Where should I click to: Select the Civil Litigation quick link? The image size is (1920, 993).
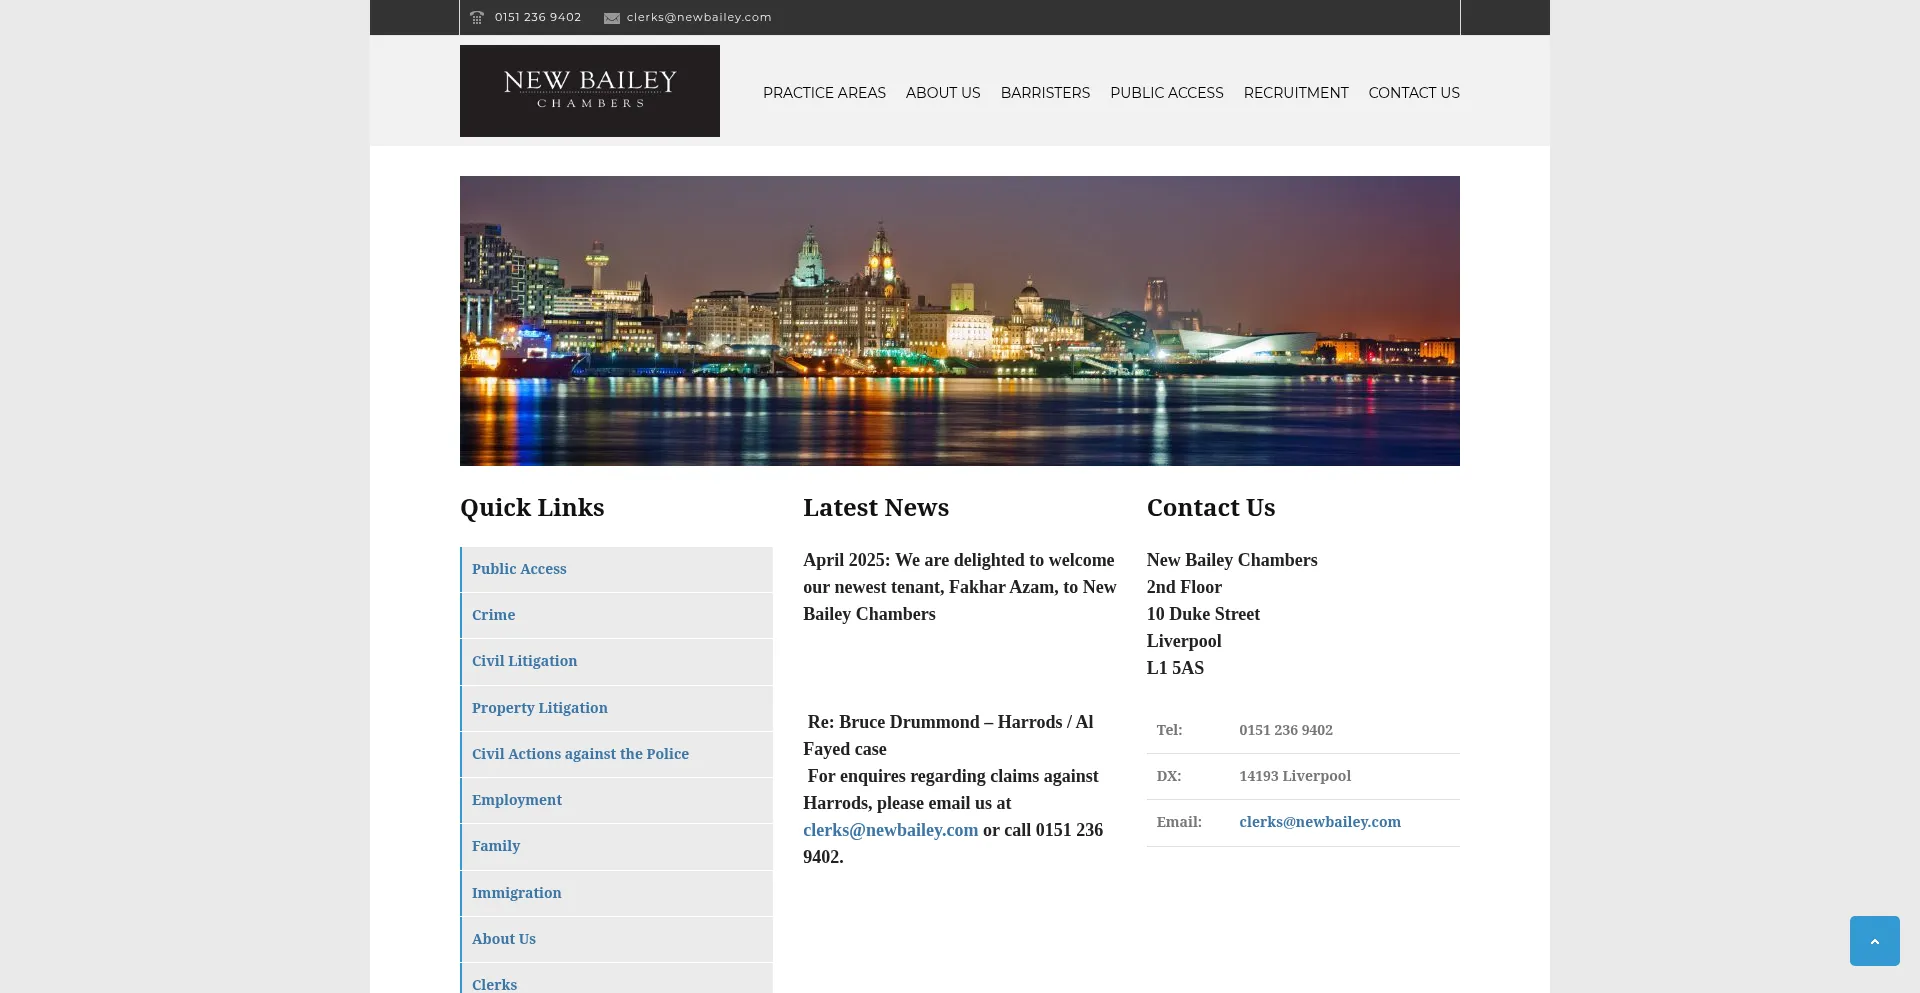(525, 661)
